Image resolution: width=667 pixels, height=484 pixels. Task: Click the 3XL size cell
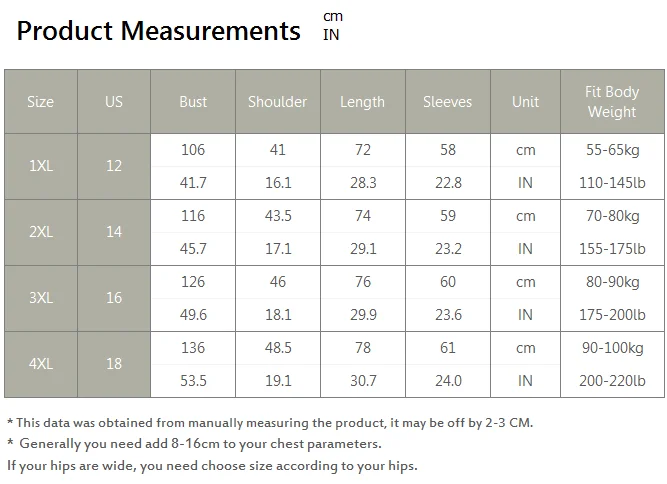click(x=41, y=298)
